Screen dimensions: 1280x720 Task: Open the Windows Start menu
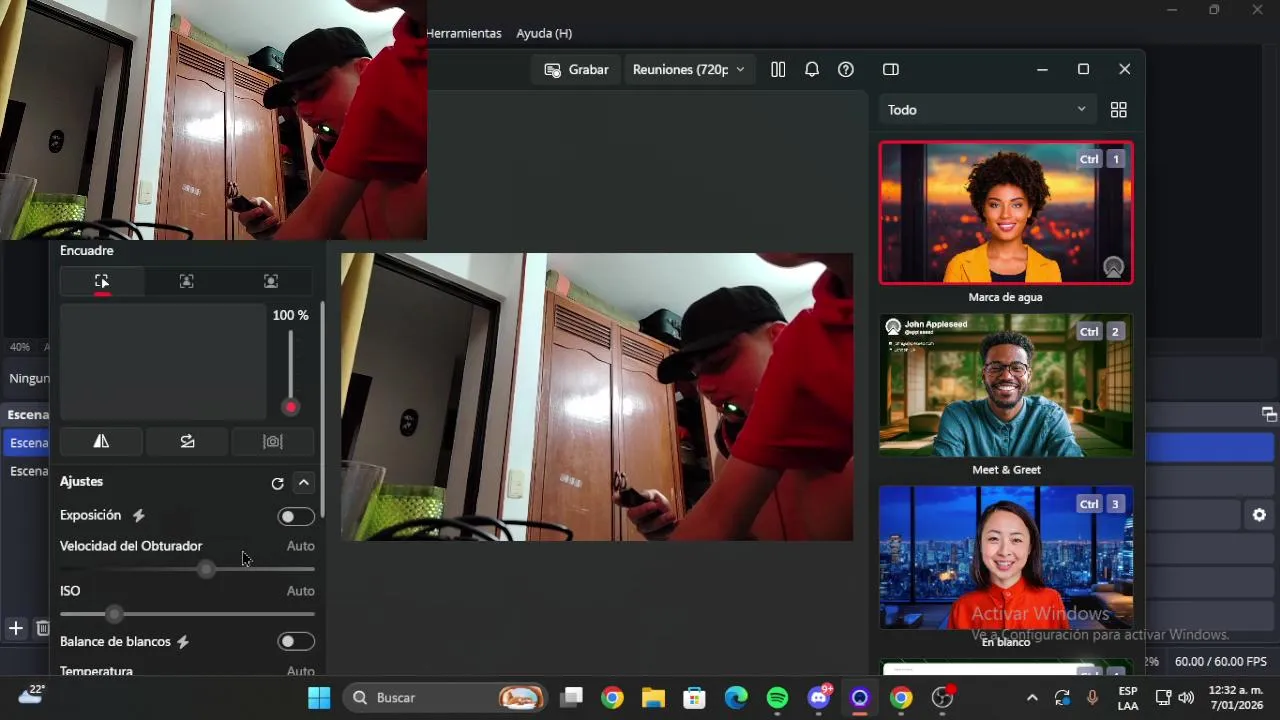pyautogui.click(x=319, y=698)
